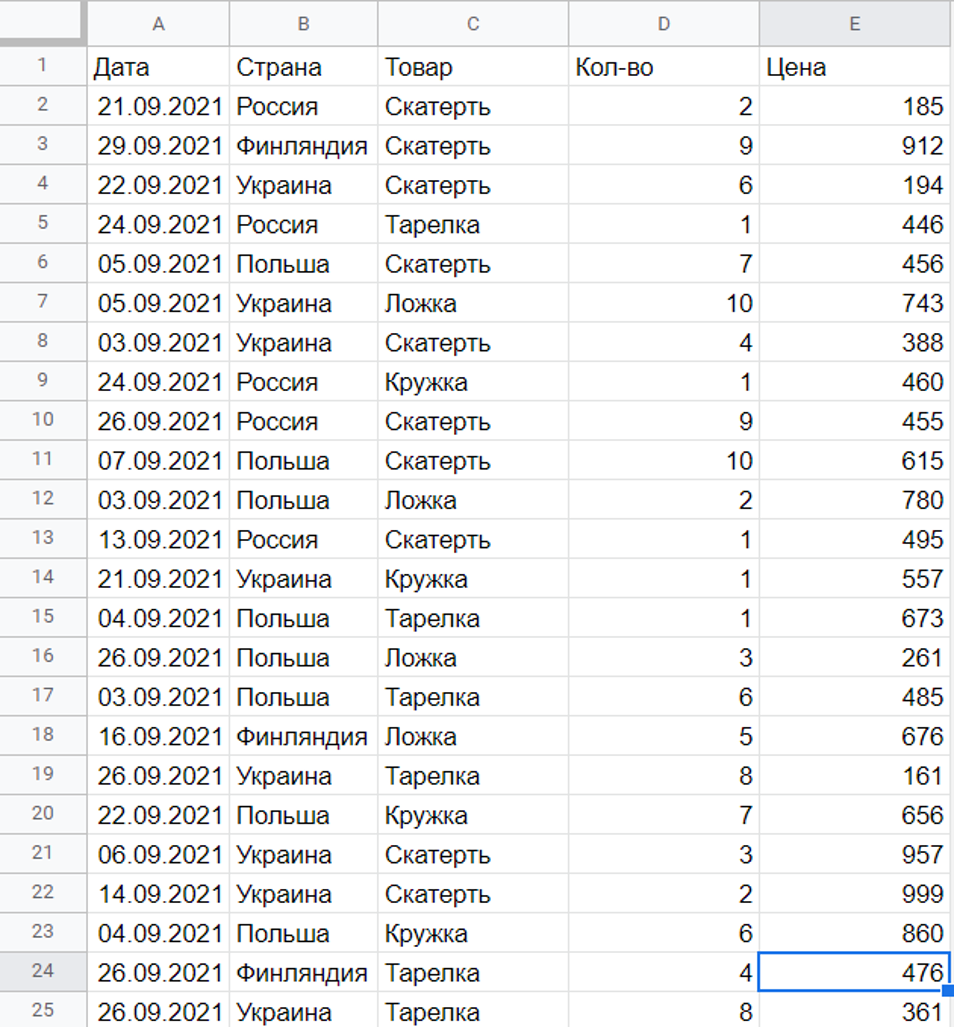The height and width of the screenshot is (1027, 954).
Task: Select column C header
Action: (473, 24)
